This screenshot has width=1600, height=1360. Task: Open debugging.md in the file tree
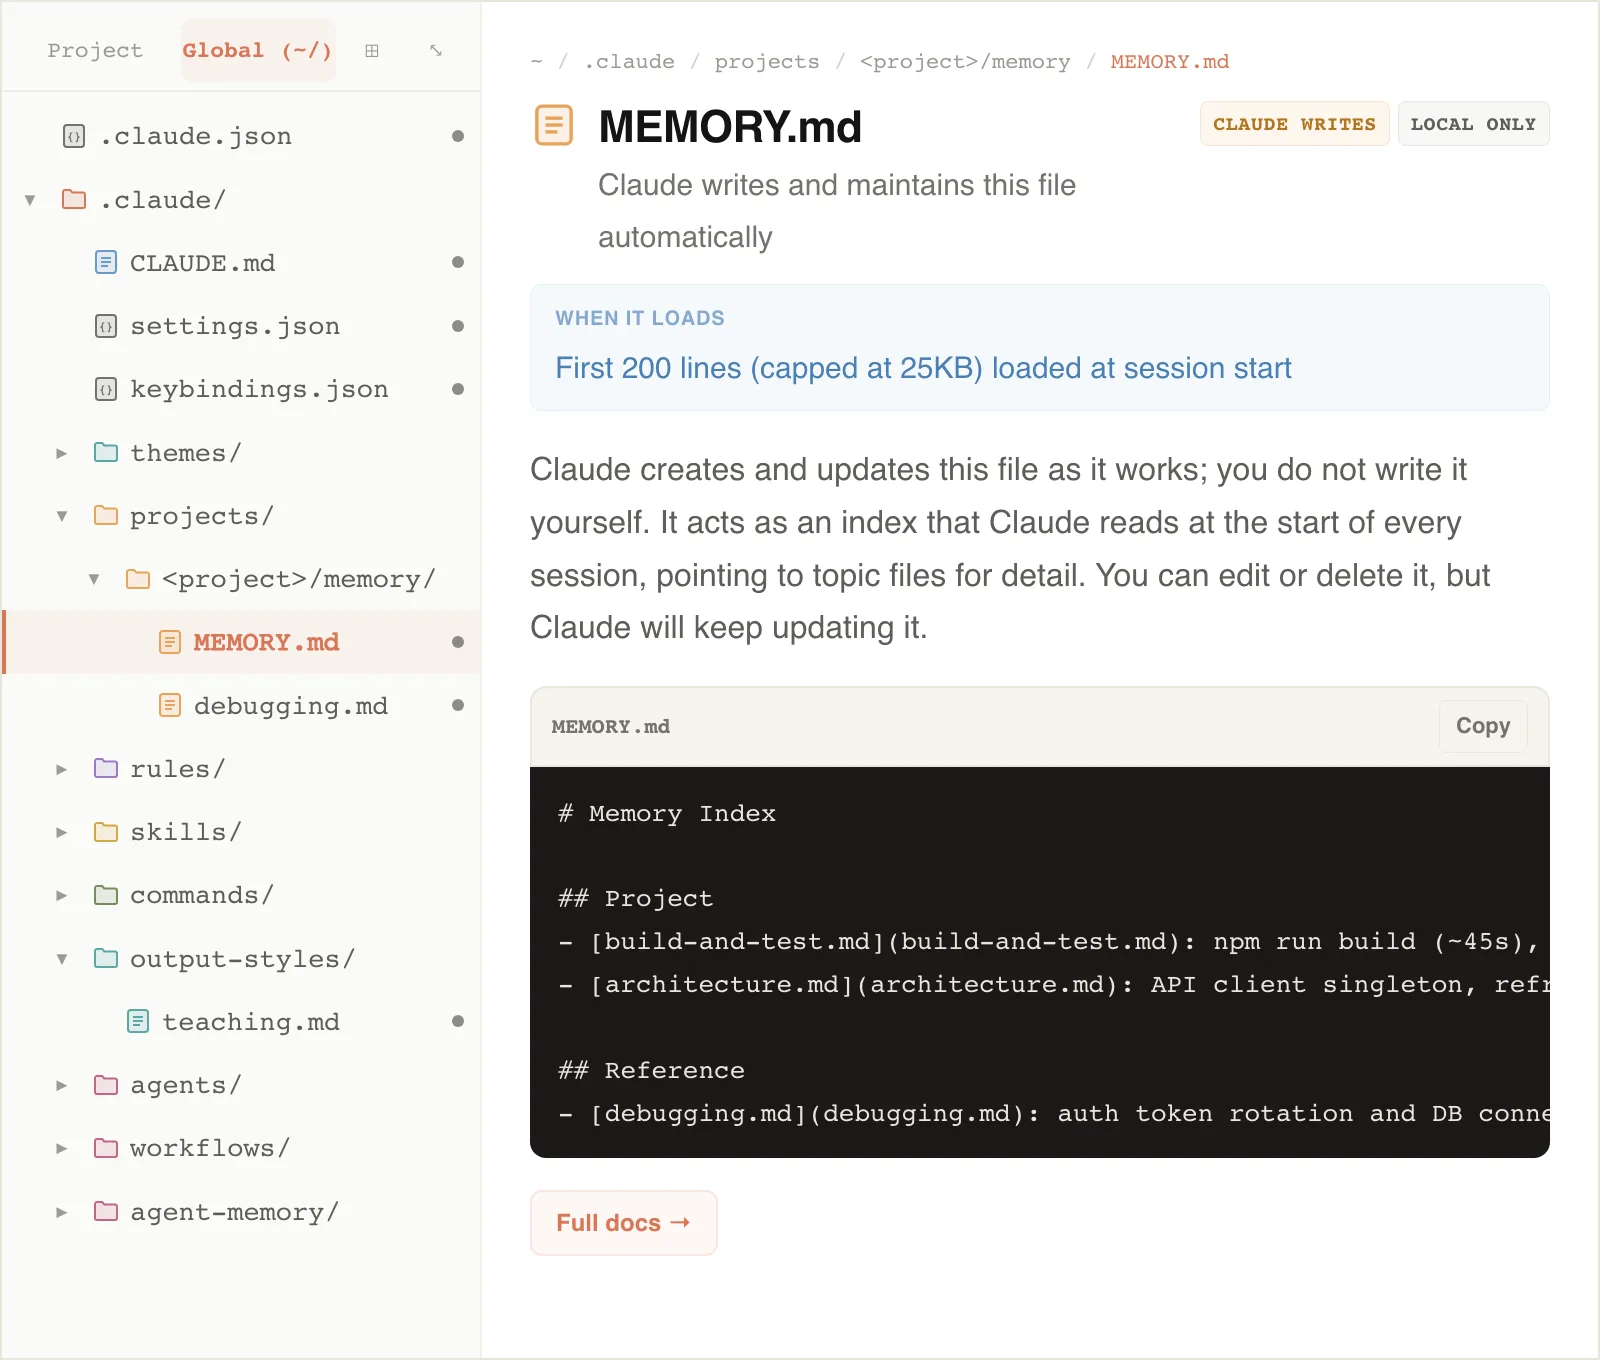[243, 705]
